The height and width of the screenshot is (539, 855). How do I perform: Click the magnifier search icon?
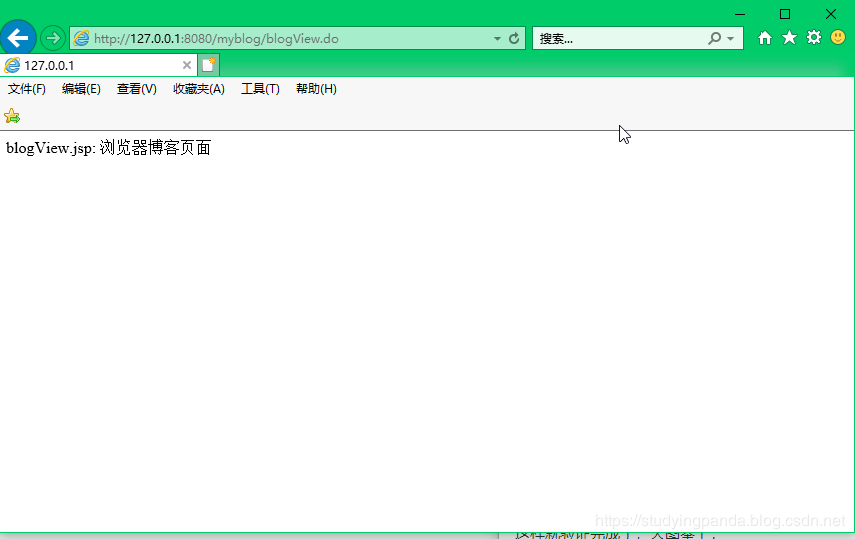tap(714, 38)
